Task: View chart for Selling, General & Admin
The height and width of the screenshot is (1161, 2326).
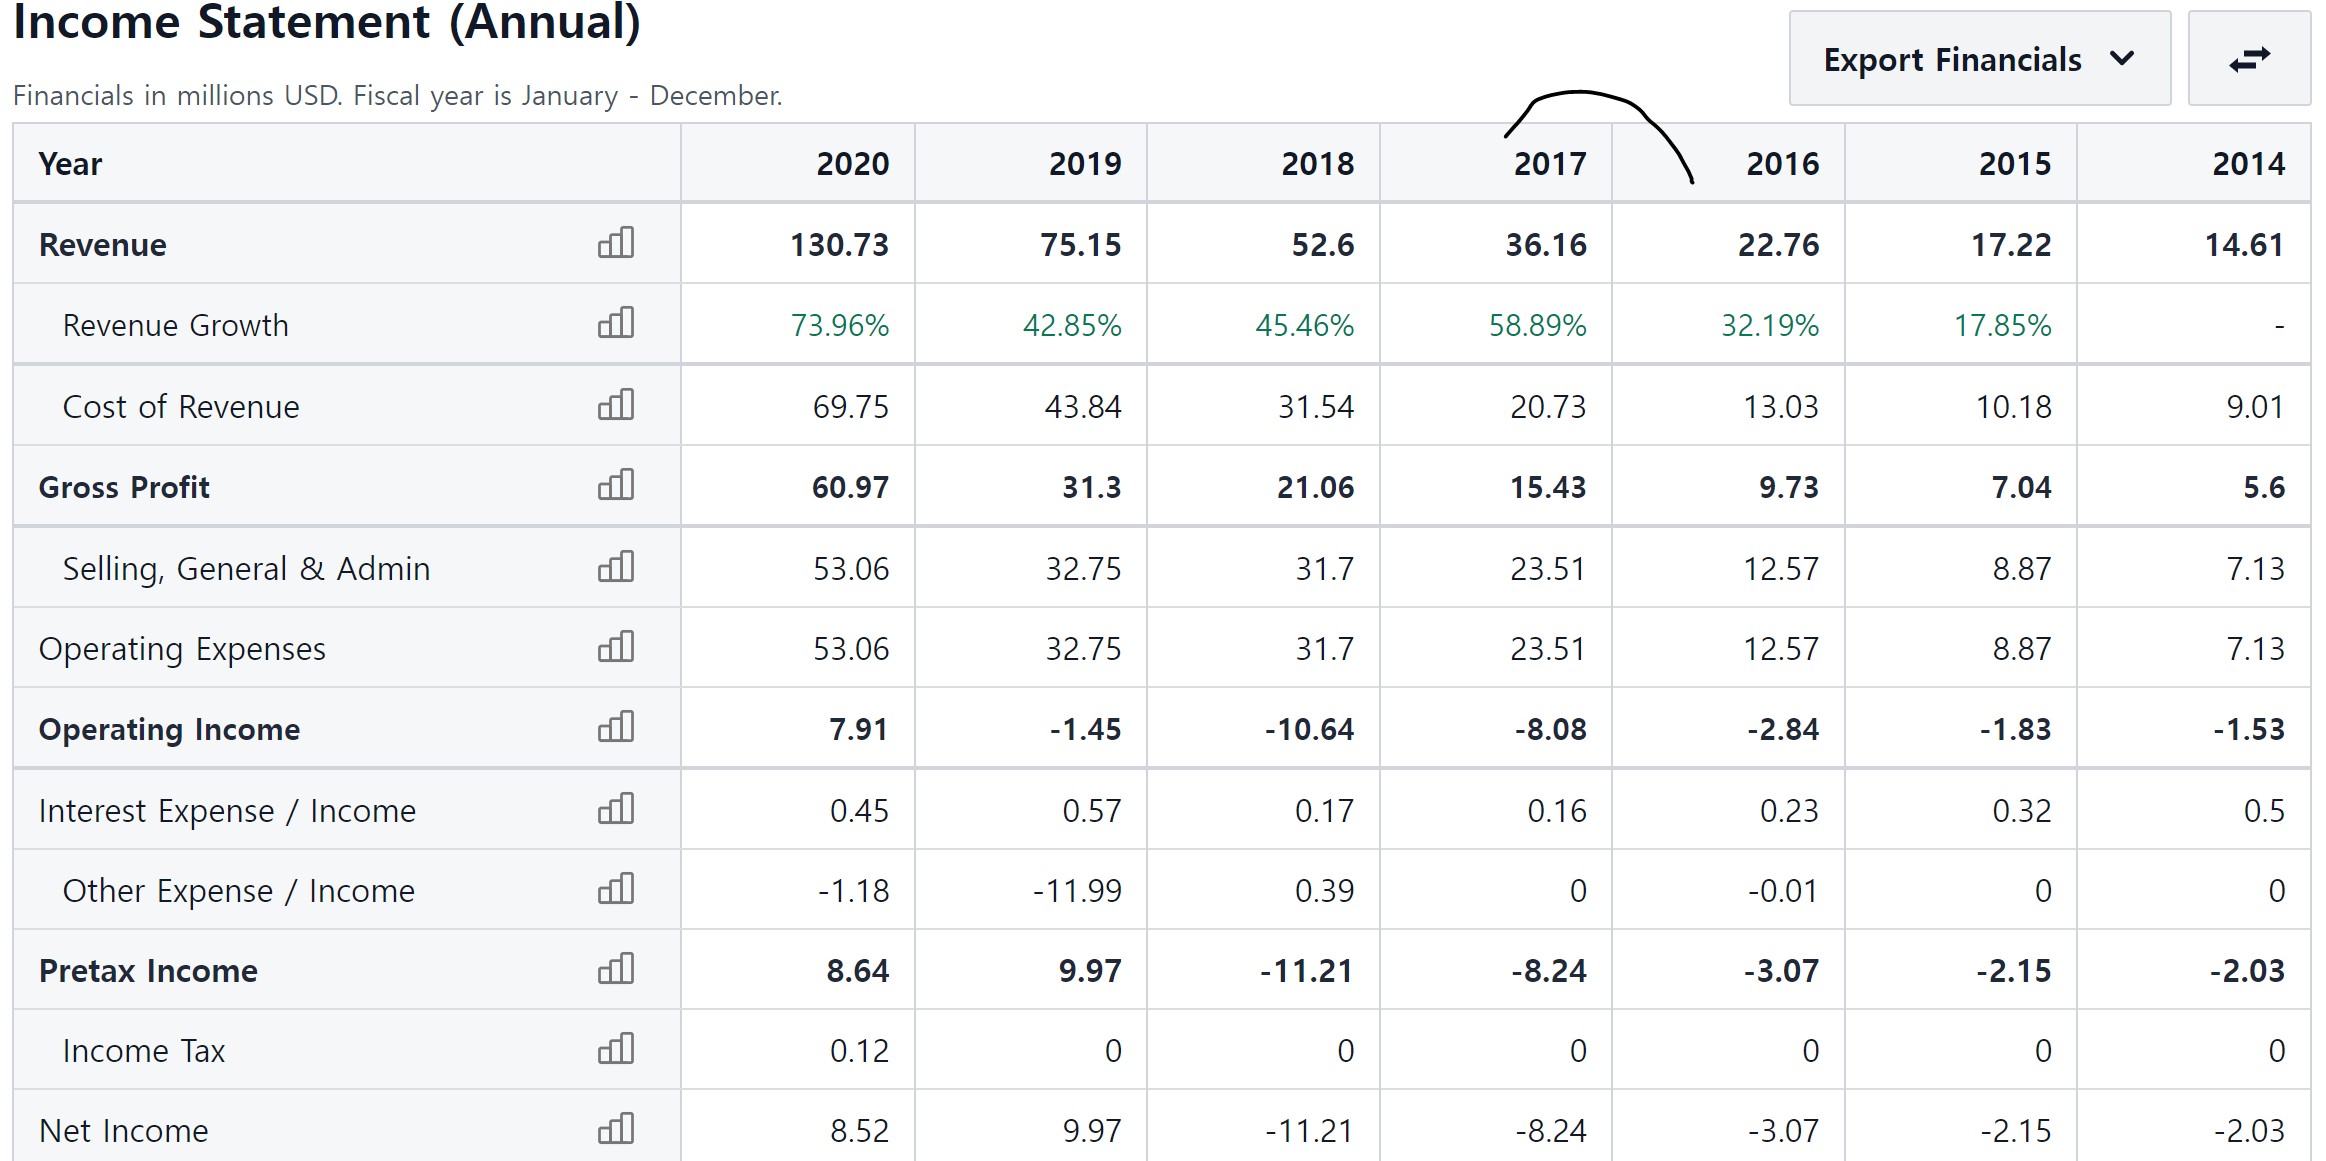Action: (x=616, y=567)
